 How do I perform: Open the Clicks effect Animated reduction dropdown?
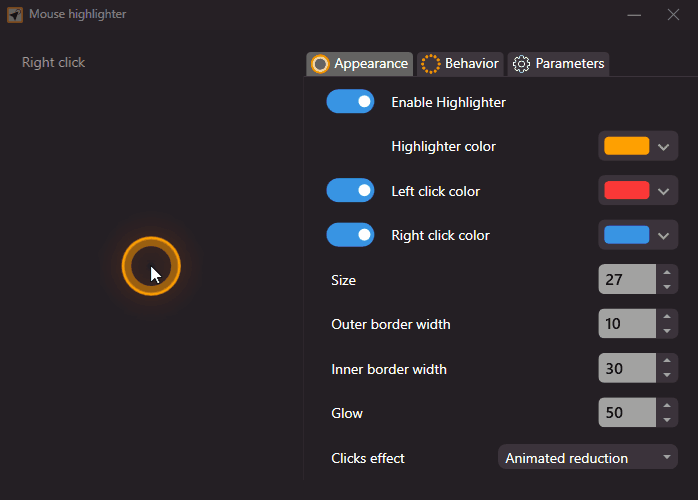coord(588,458)
